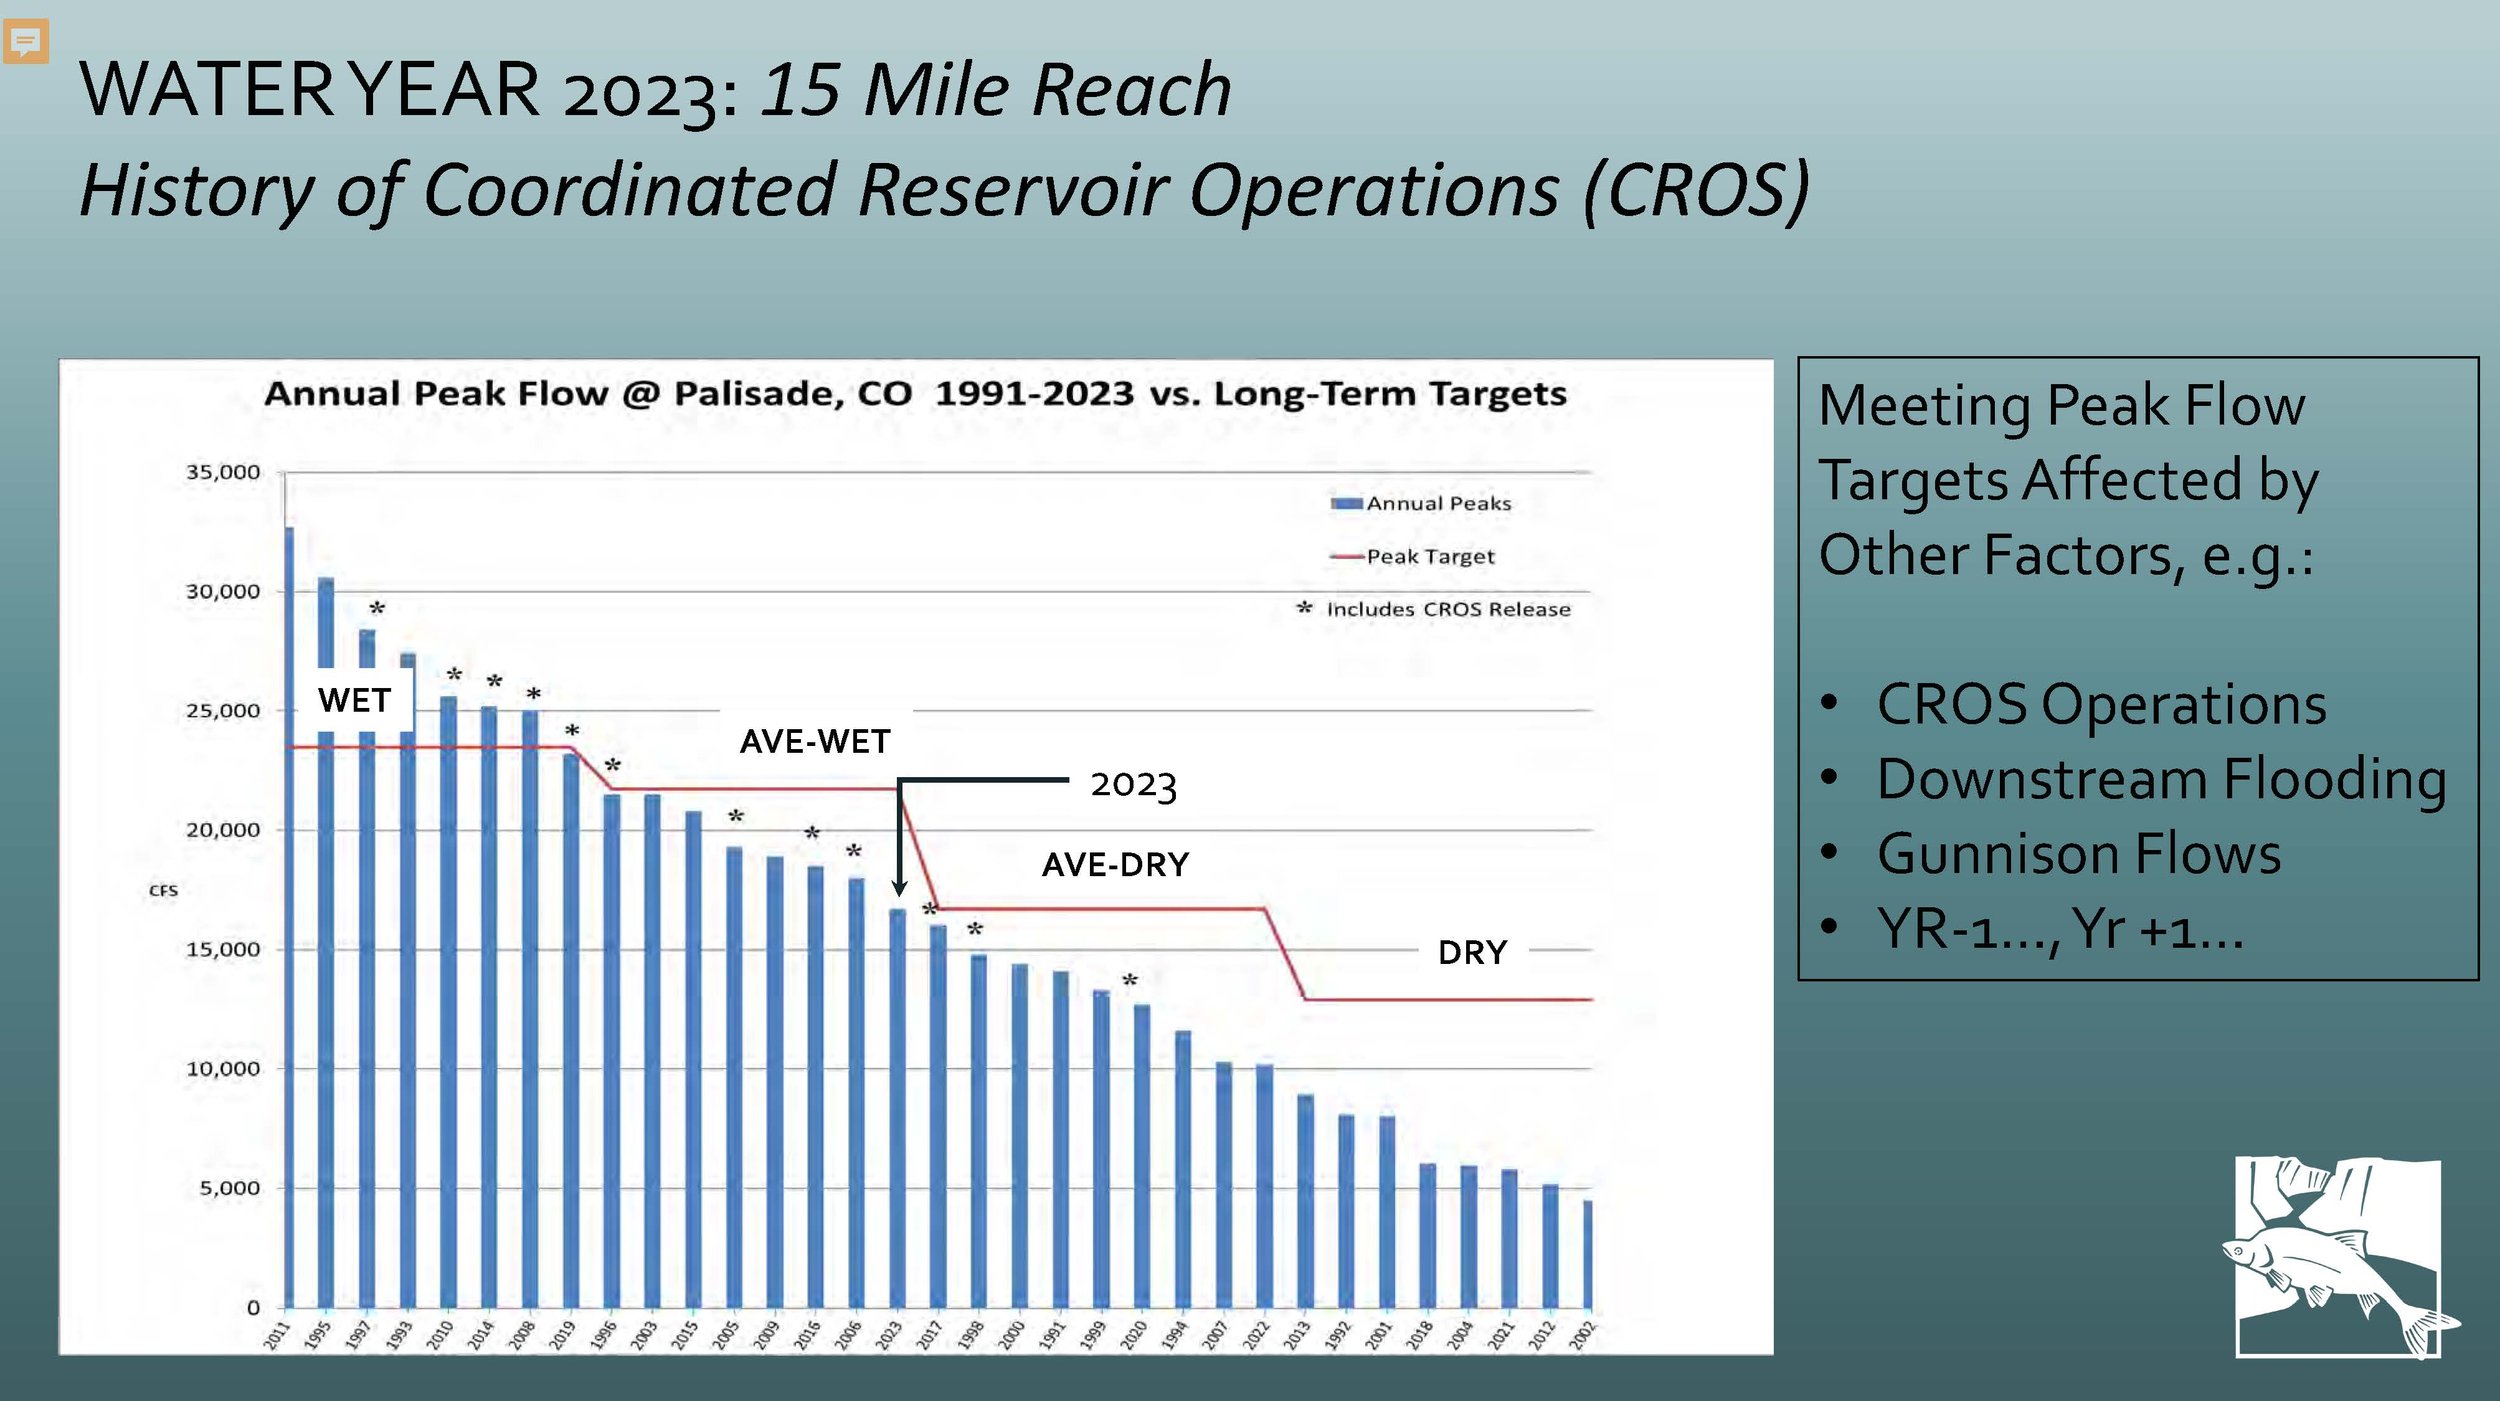Click the '35,000' y-axis label
This screenshot has height=1401, width=2500.
(223, 472)
